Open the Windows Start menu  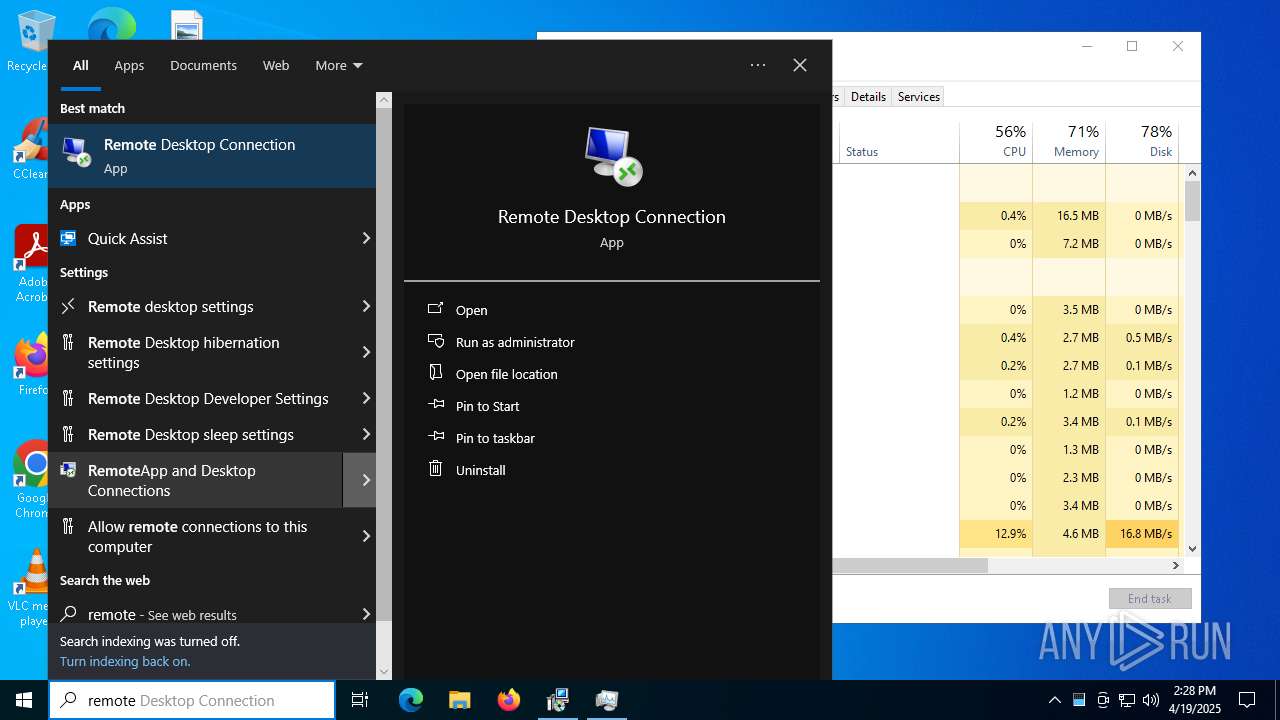pos(24,700)
